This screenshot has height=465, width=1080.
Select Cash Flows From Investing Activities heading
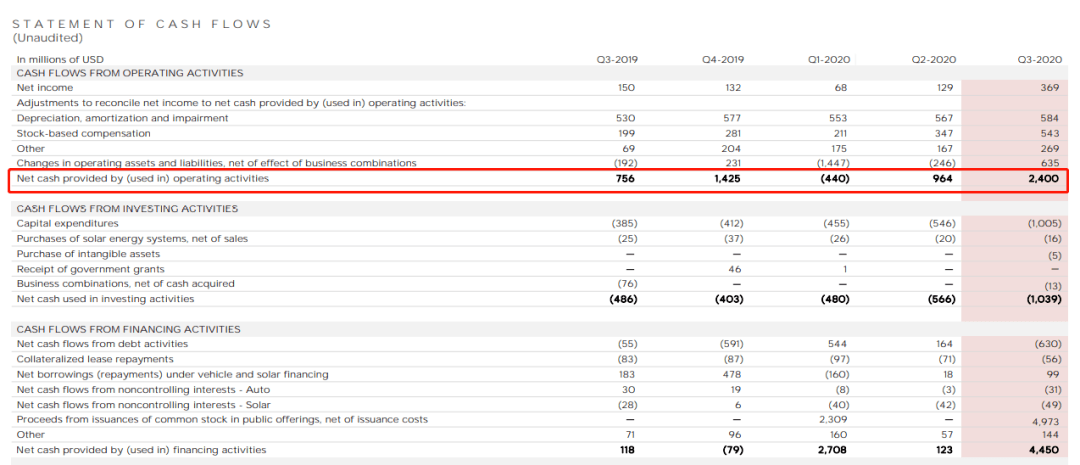[127, 208]
